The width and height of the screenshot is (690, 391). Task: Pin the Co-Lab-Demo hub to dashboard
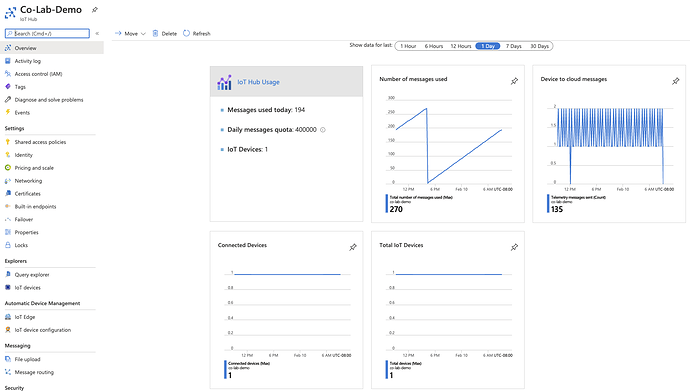tap(95, 10)
